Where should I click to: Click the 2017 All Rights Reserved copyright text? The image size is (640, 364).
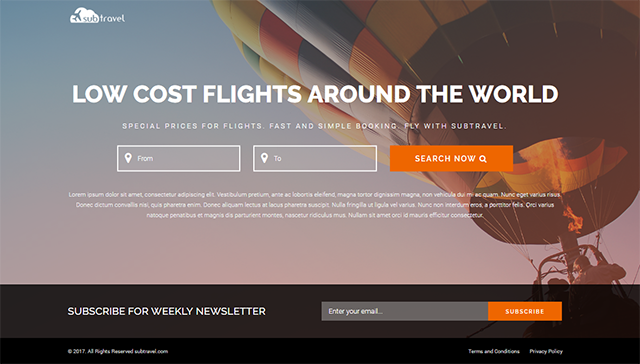point(118,351)
